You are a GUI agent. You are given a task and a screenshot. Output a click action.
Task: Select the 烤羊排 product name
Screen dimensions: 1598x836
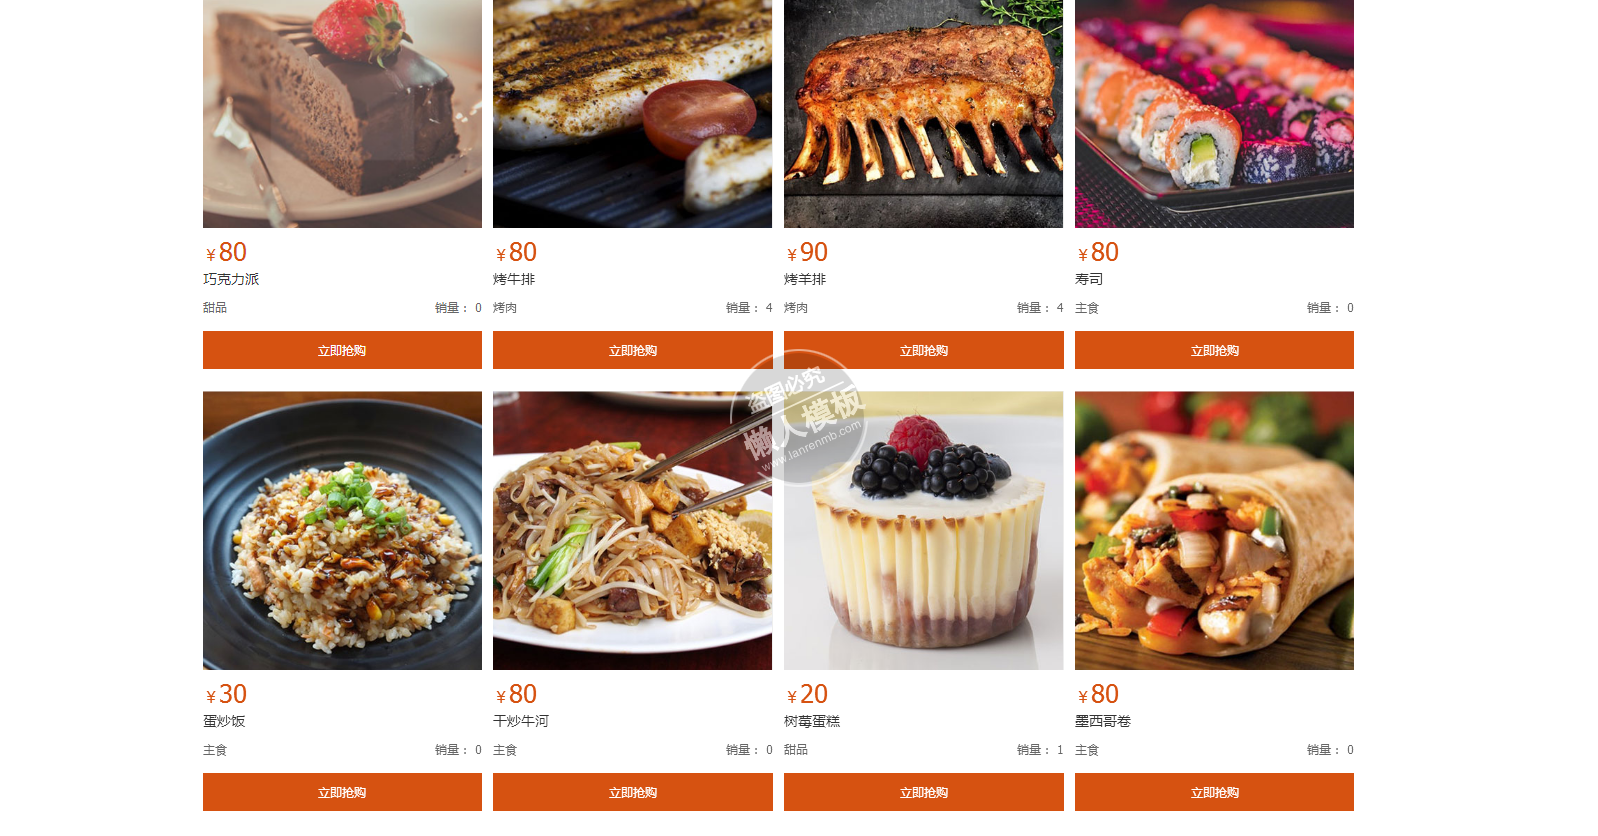(805, 279)
